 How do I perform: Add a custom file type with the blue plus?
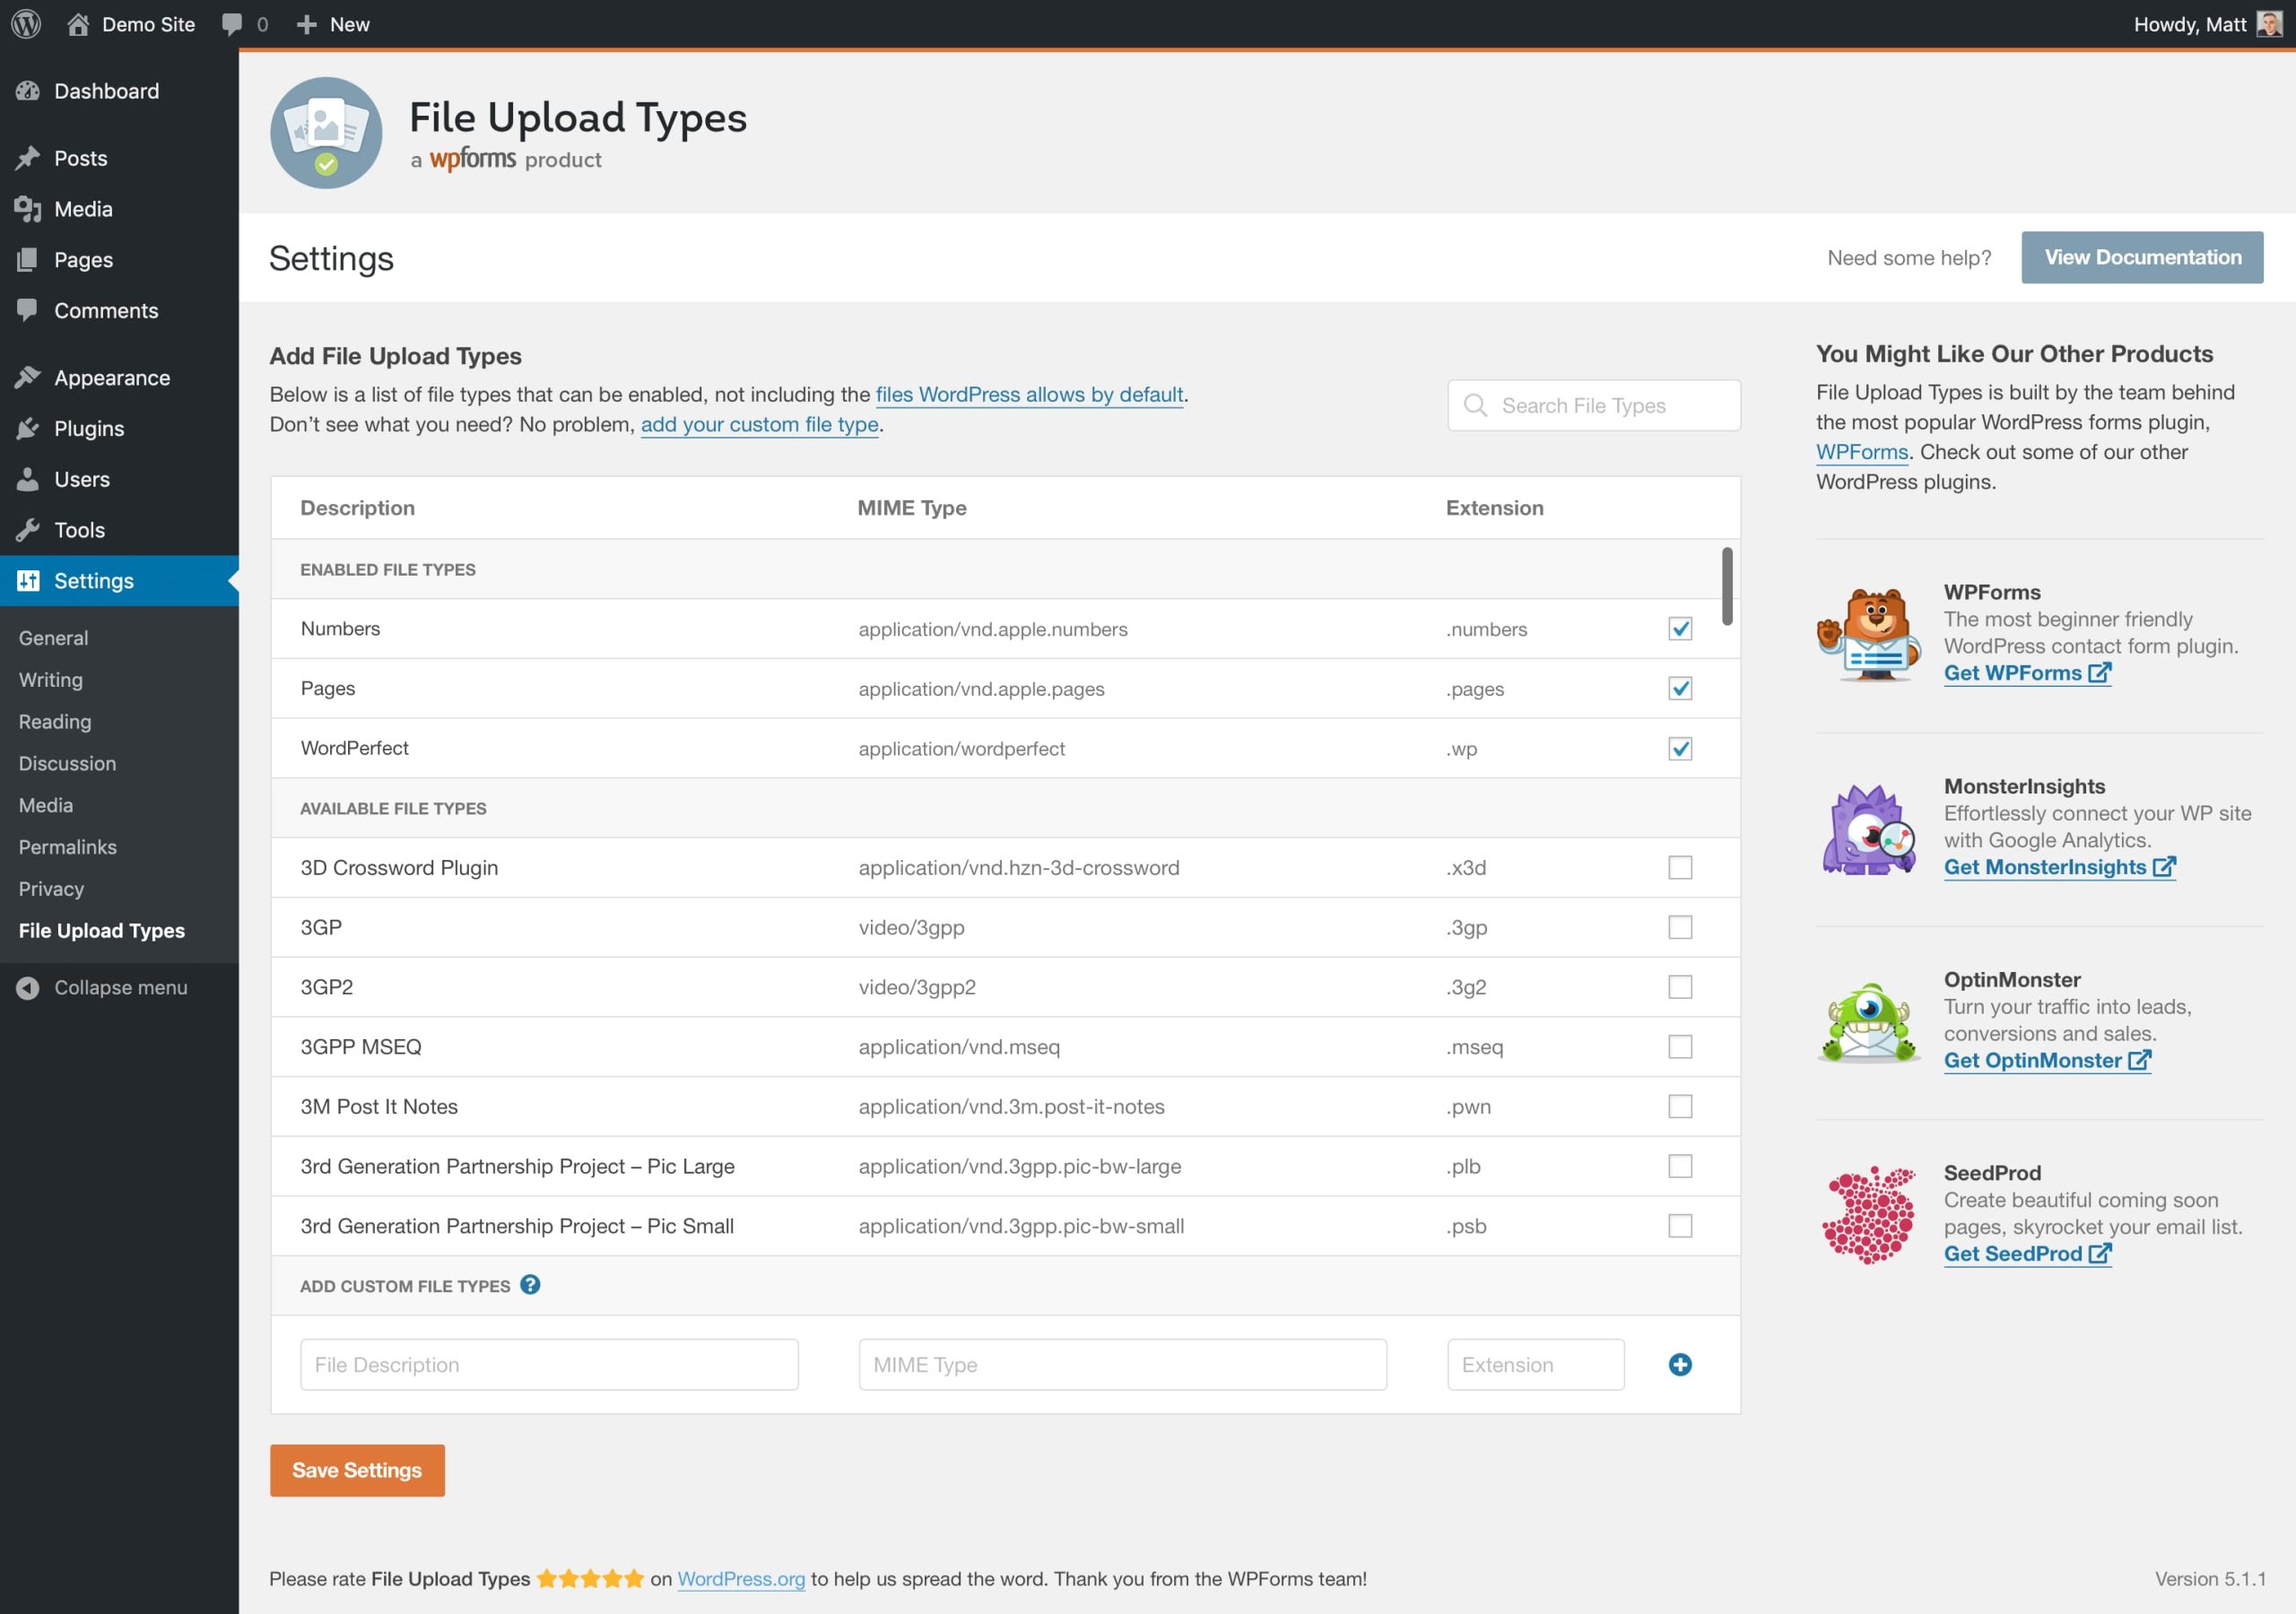pos(1680,1363)
